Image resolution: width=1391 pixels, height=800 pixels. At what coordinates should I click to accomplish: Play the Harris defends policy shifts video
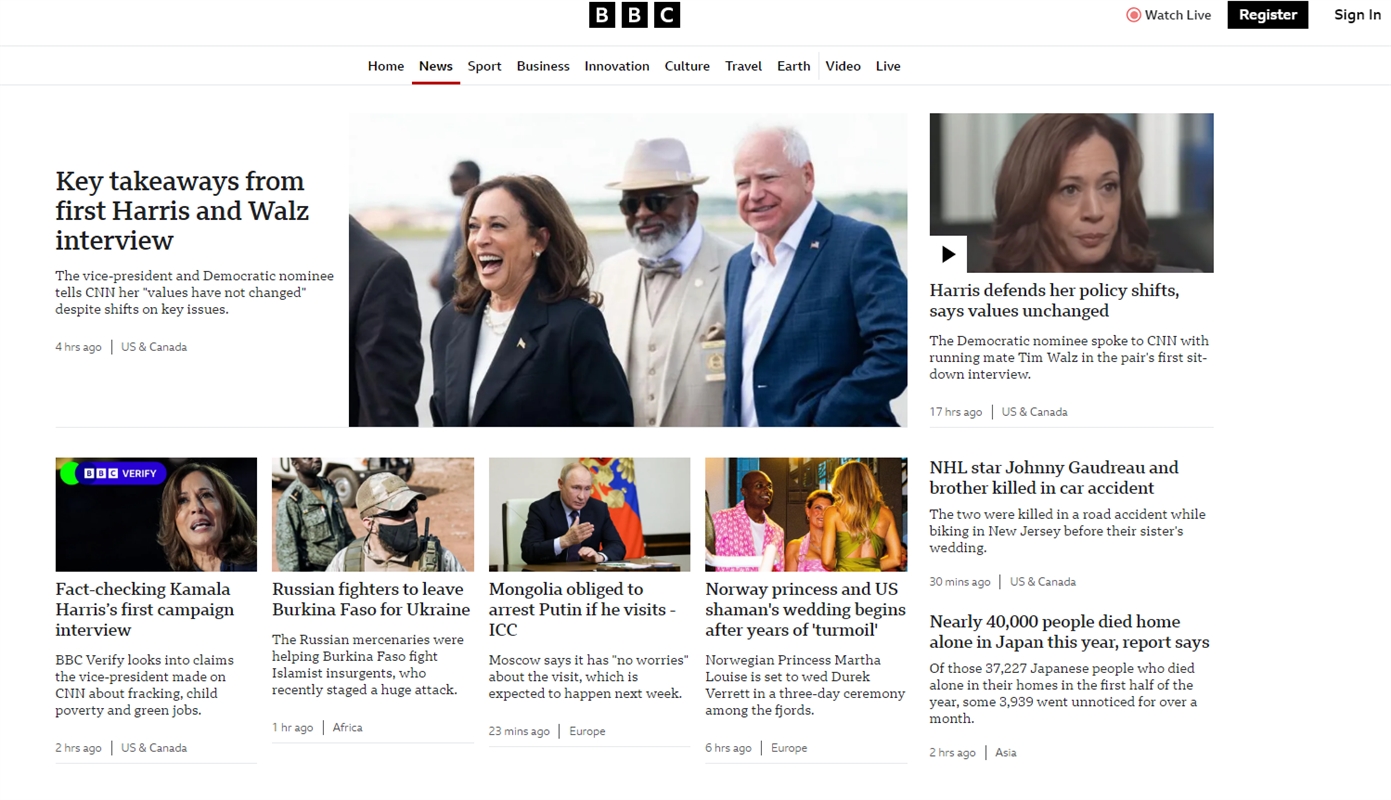948,254
